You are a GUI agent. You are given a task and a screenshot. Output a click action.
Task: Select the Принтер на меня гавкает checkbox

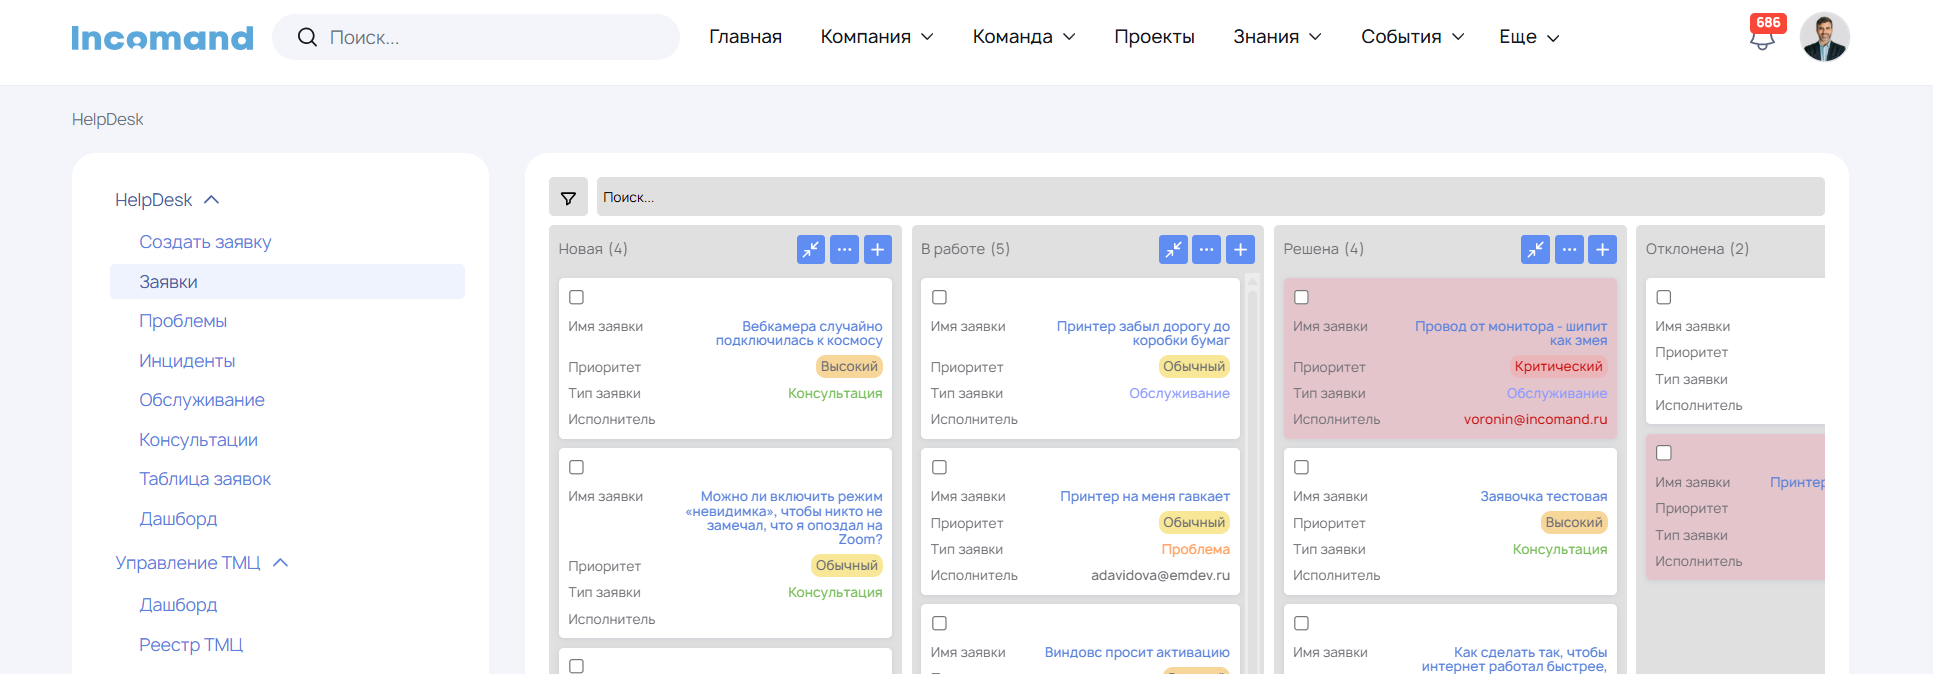[939, 467]
